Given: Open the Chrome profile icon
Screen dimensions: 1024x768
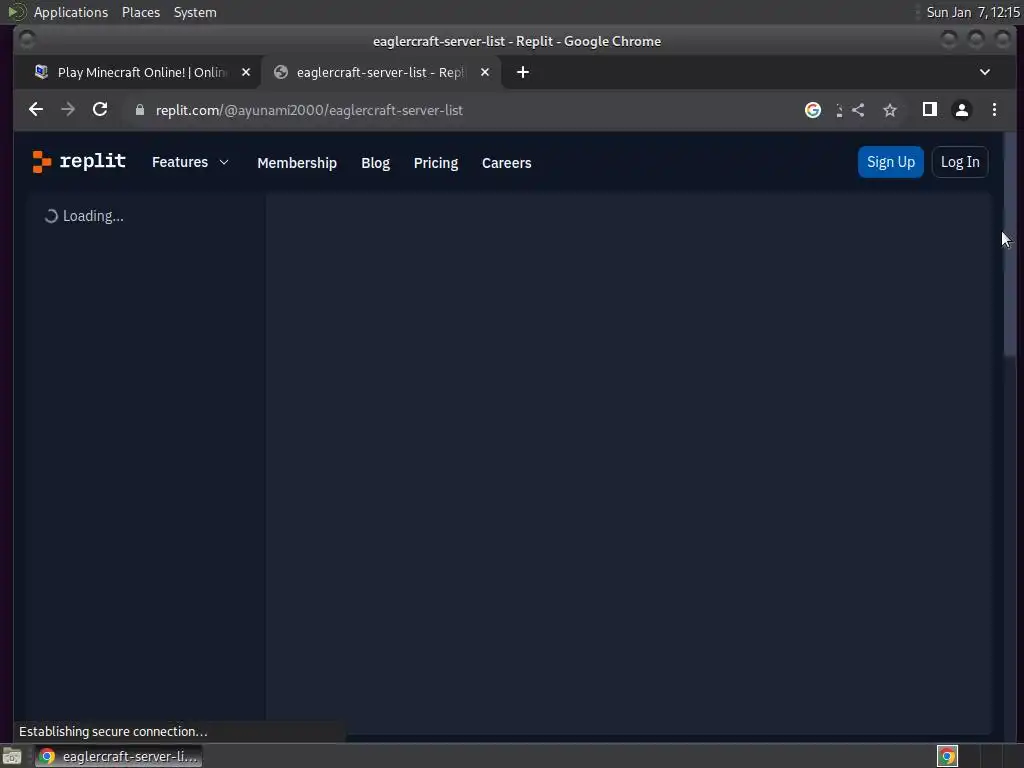Looking at the screenshot, I should 961,110.
